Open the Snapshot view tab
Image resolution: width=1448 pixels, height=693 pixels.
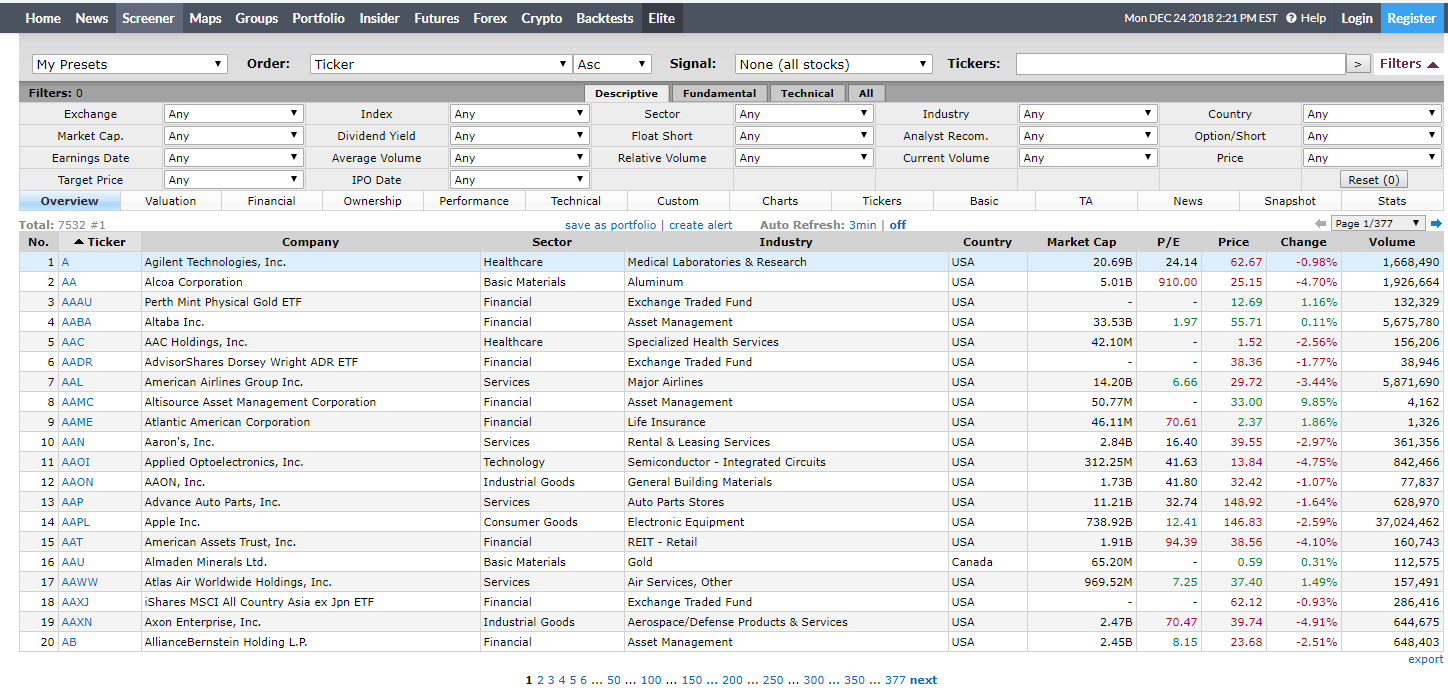[x=1290, y=201]
